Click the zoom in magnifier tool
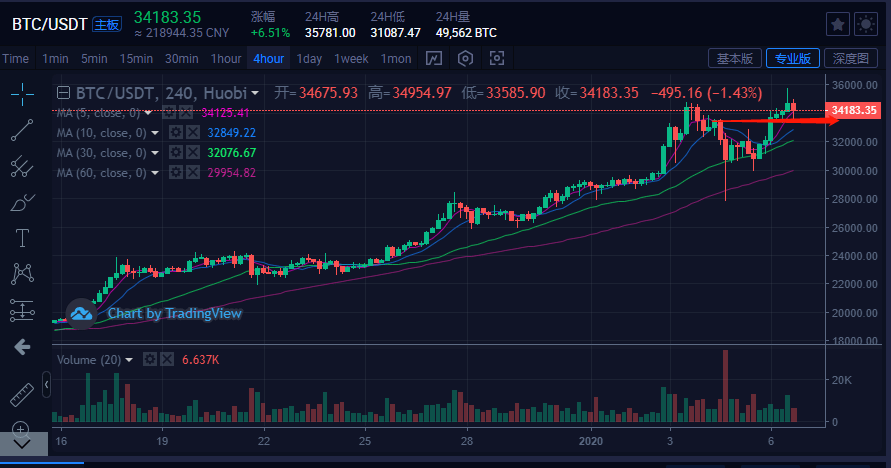Image resolution: width=891 pixels, height=468 pixels. [x=20, y=429]
